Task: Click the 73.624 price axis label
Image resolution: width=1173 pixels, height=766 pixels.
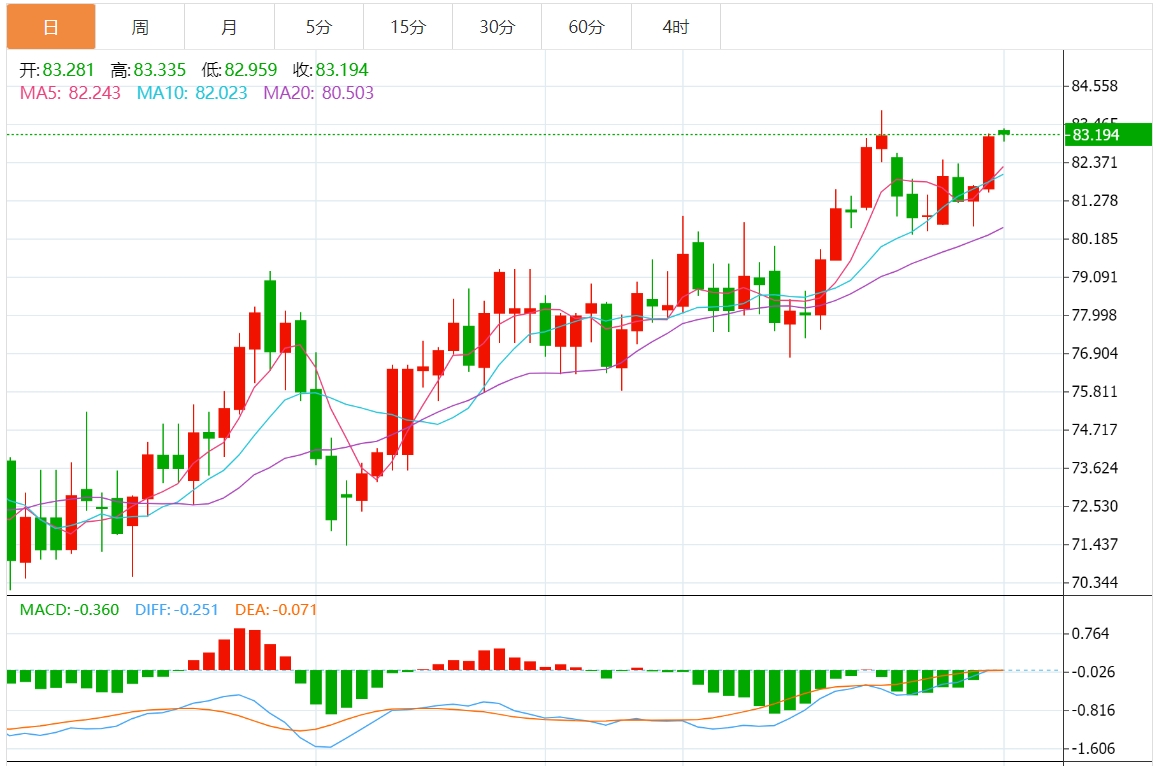Action: click(1094, 468)
